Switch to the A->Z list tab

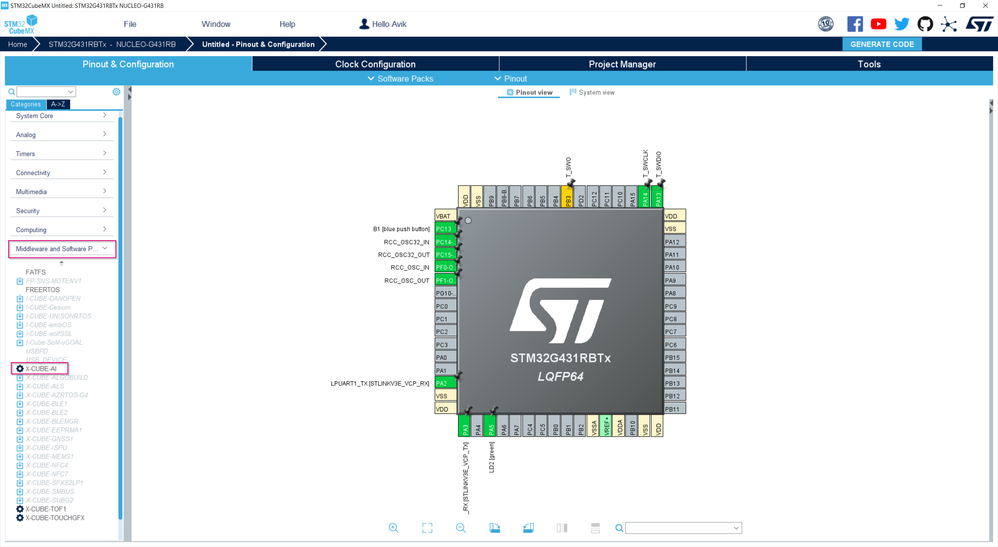(58, 104)
